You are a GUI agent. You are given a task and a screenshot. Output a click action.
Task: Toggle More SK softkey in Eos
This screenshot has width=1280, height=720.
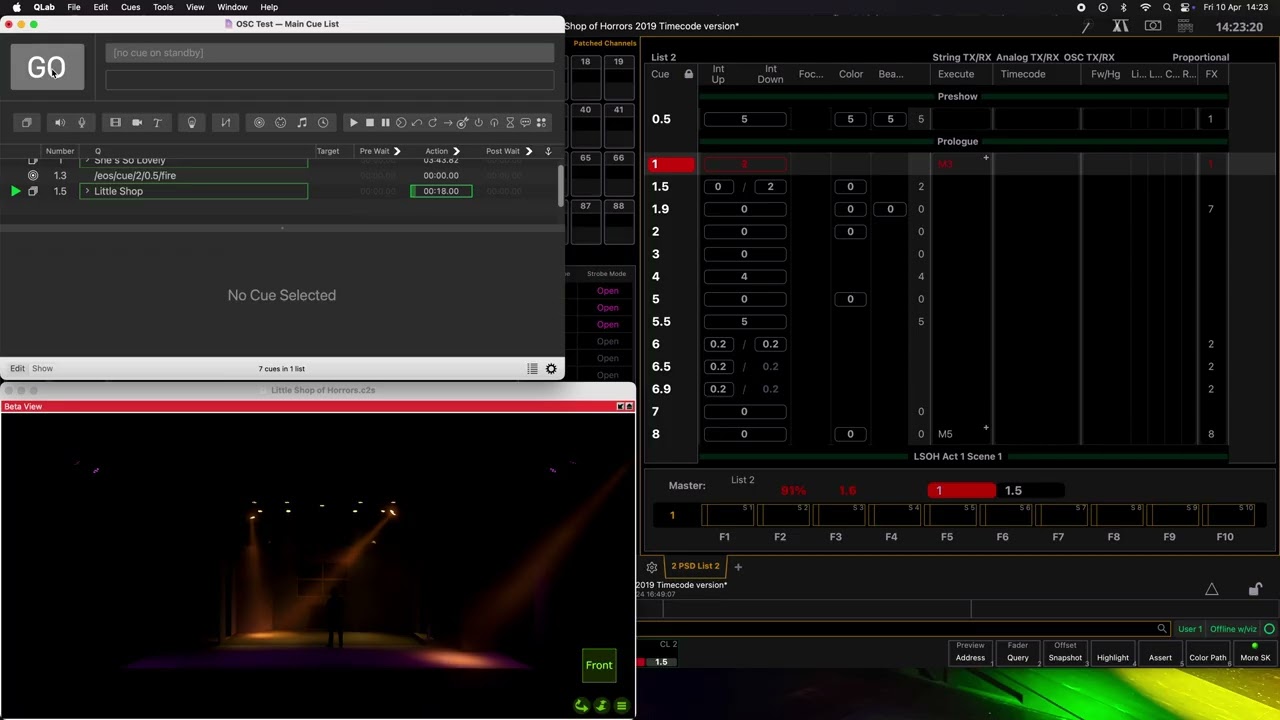coord(1255,652)
